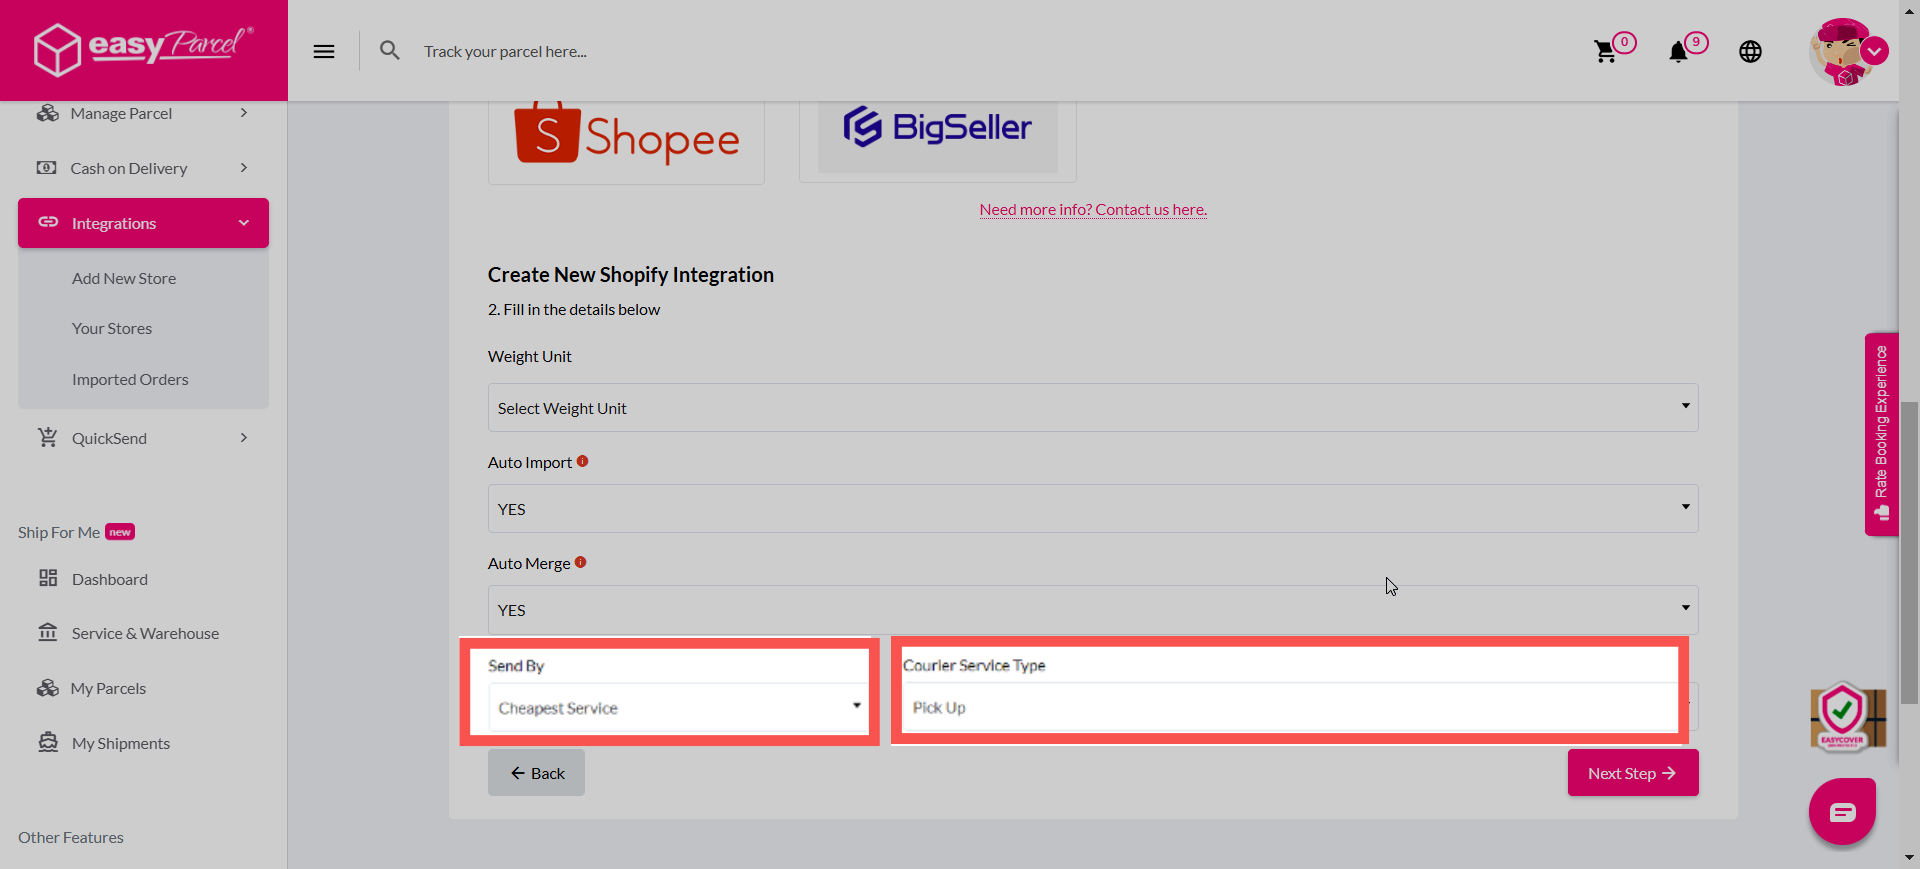Open the Send By Cheapest Service dropdown
The image size is (1920, 869).
tap(679, 708)
